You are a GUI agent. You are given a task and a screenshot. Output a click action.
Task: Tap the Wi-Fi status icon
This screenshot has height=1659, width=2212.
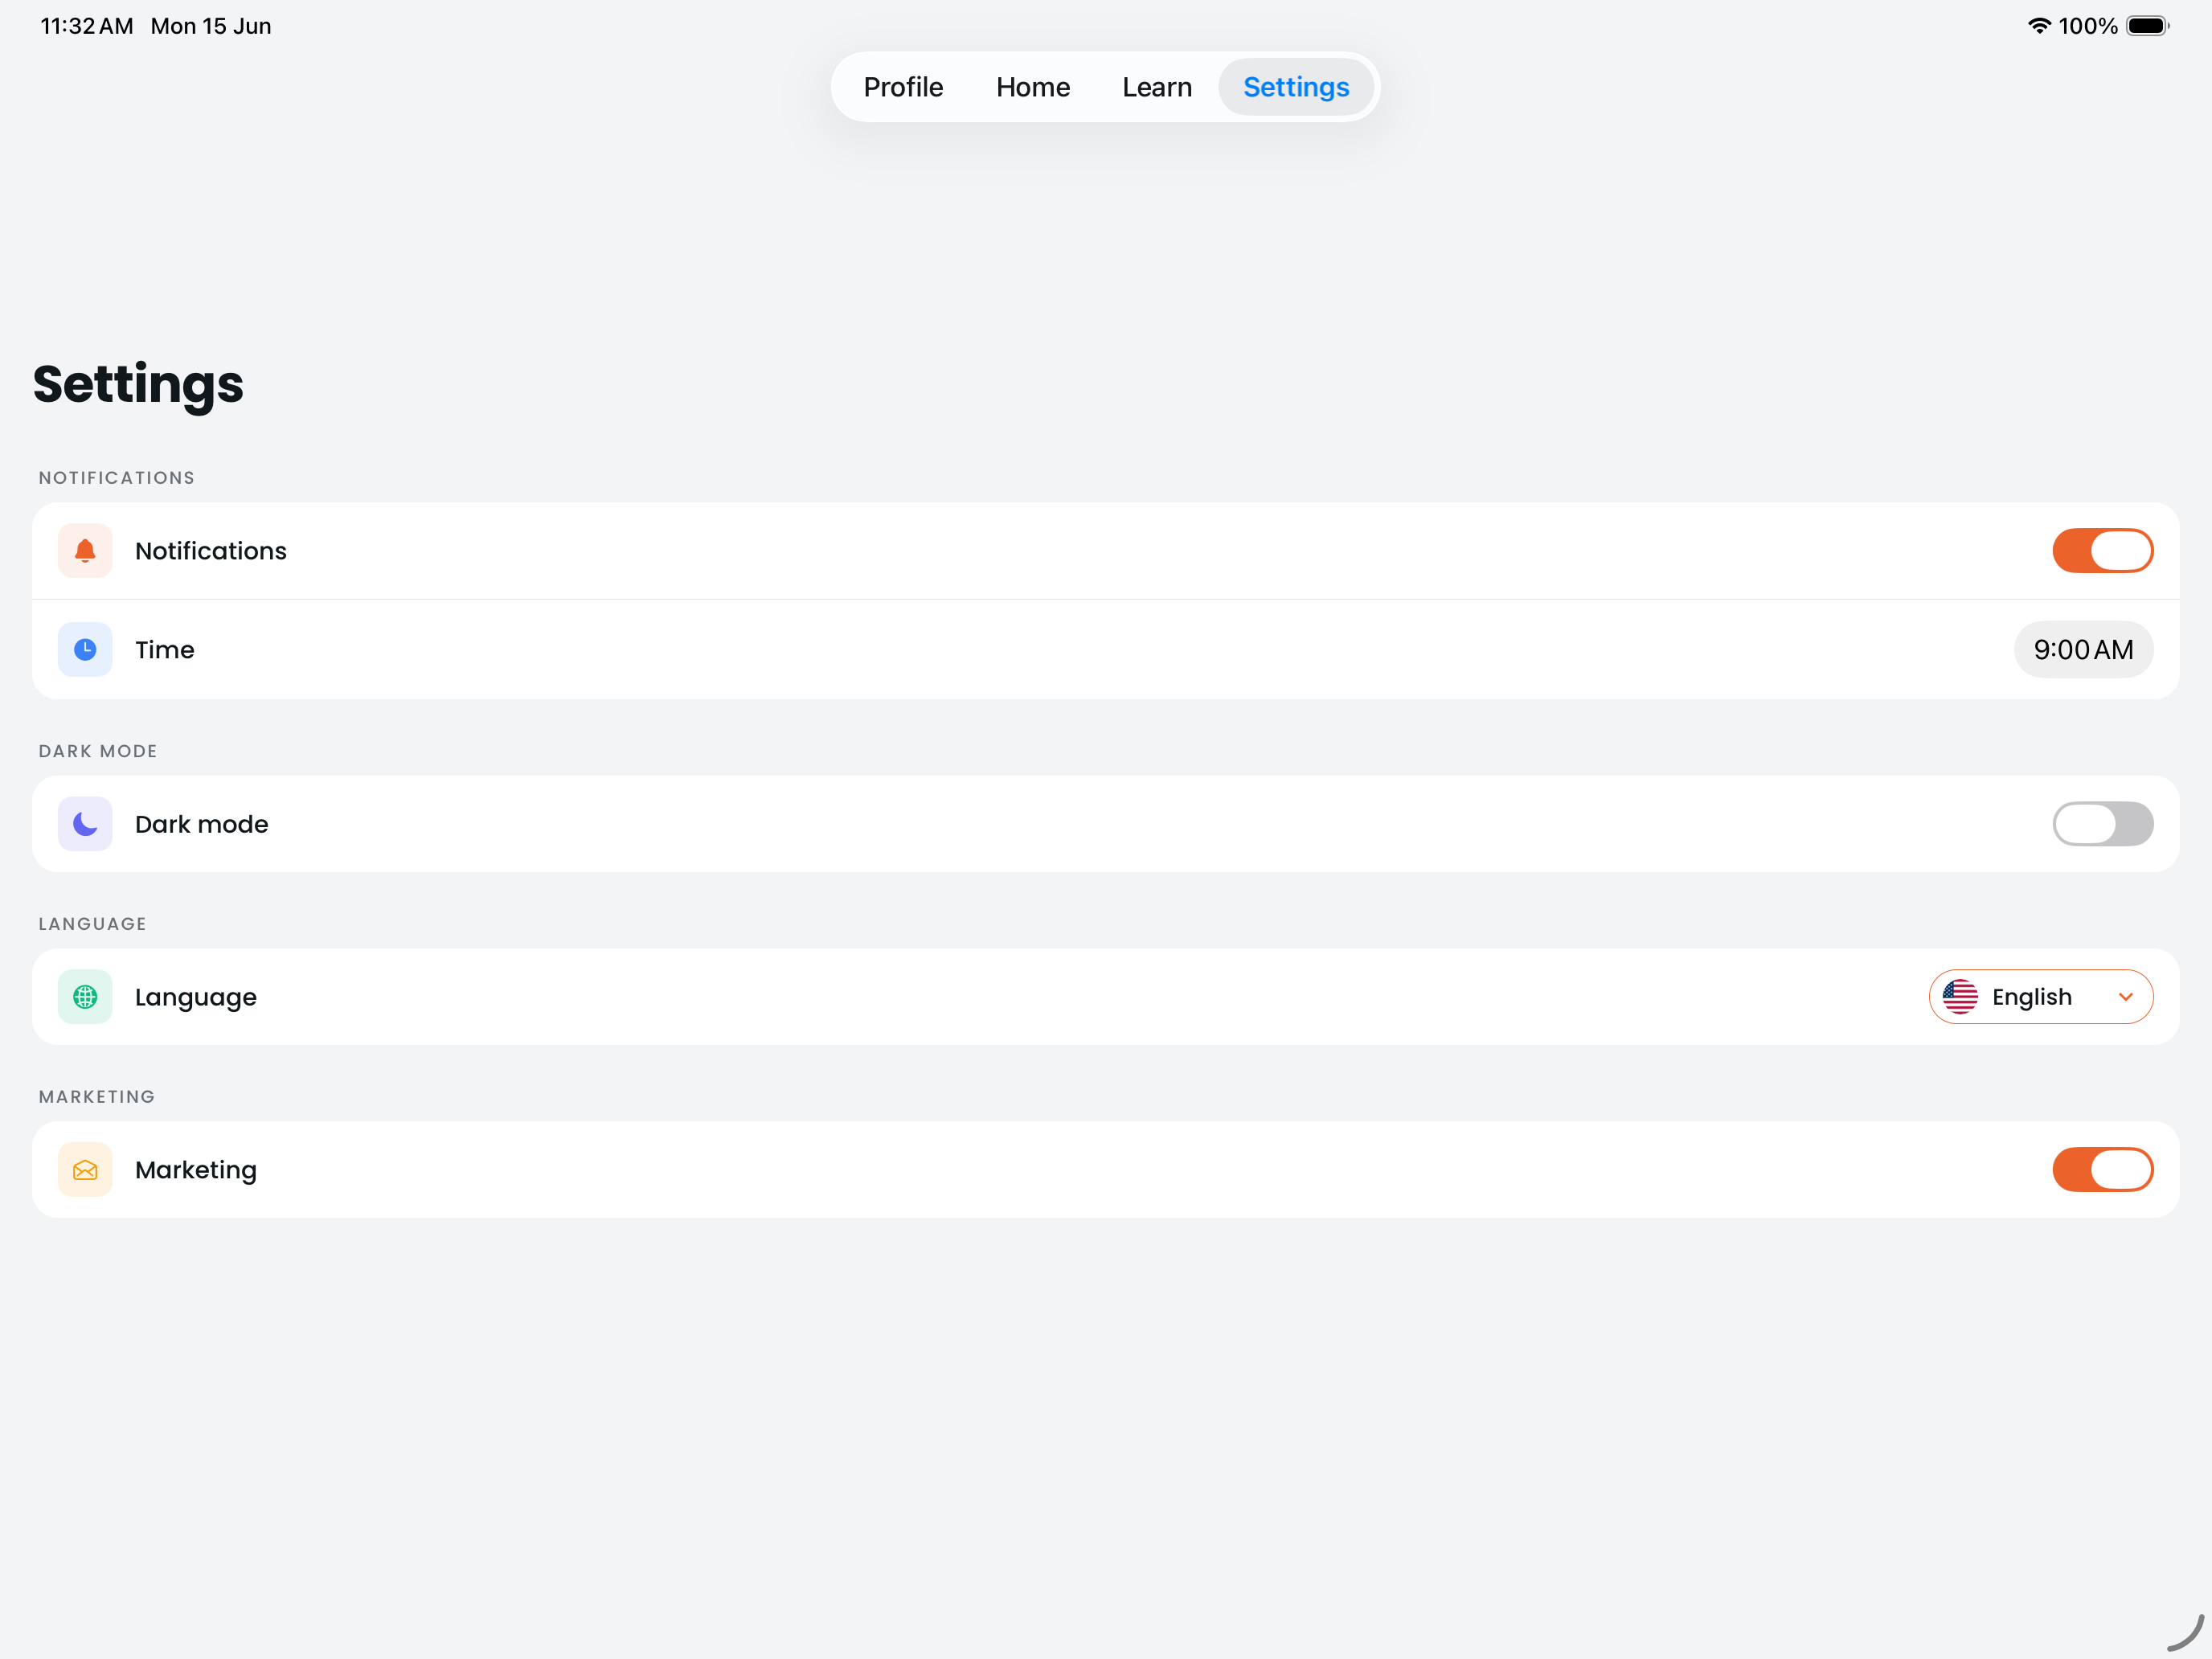click(x=2039, y=26)
